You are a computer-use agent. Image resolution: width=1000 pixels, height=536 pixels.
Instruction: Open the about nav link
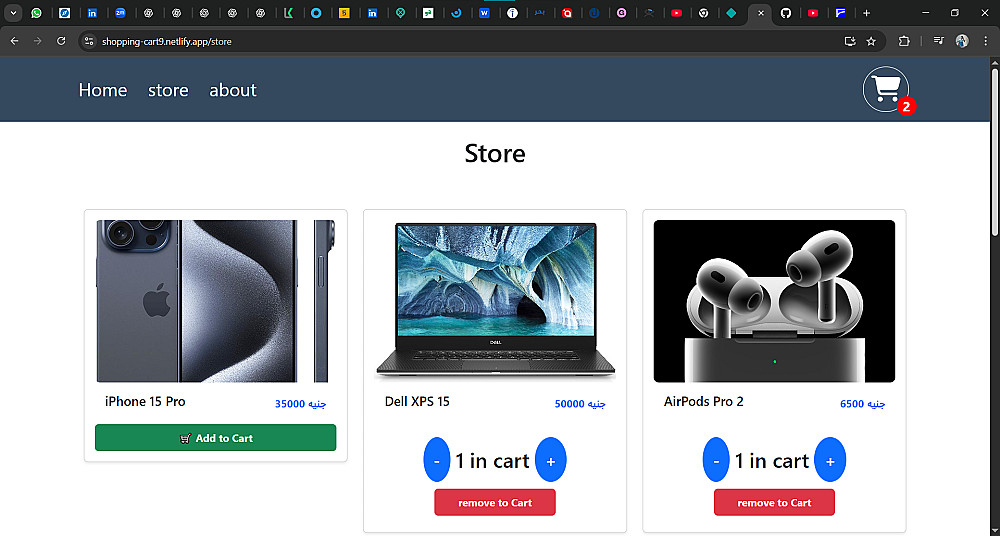pos(233,90)
